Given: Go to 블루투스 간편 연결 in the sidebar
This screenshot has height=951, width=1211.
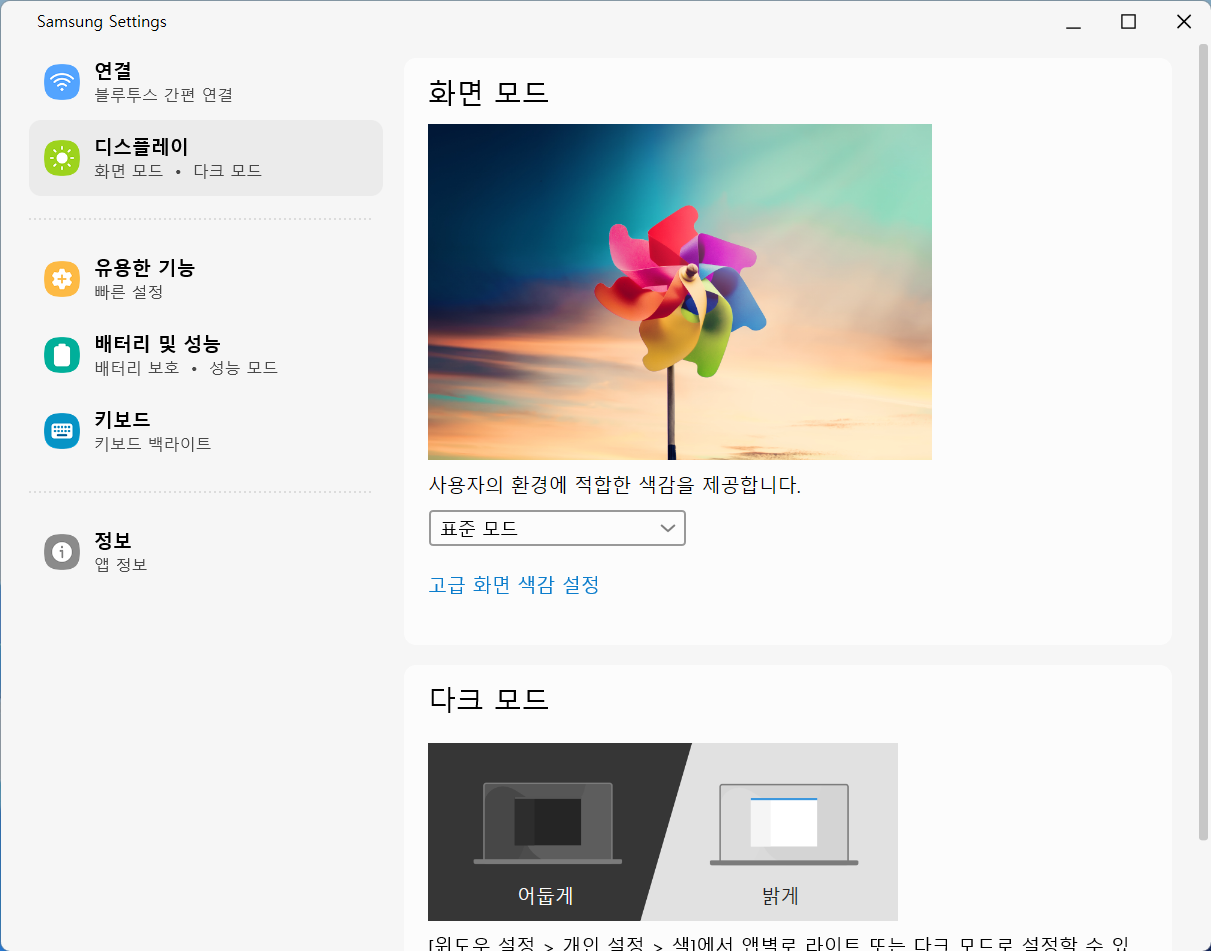Looking at the screenshot, I should pyautogui.click(x=164, y=95).
